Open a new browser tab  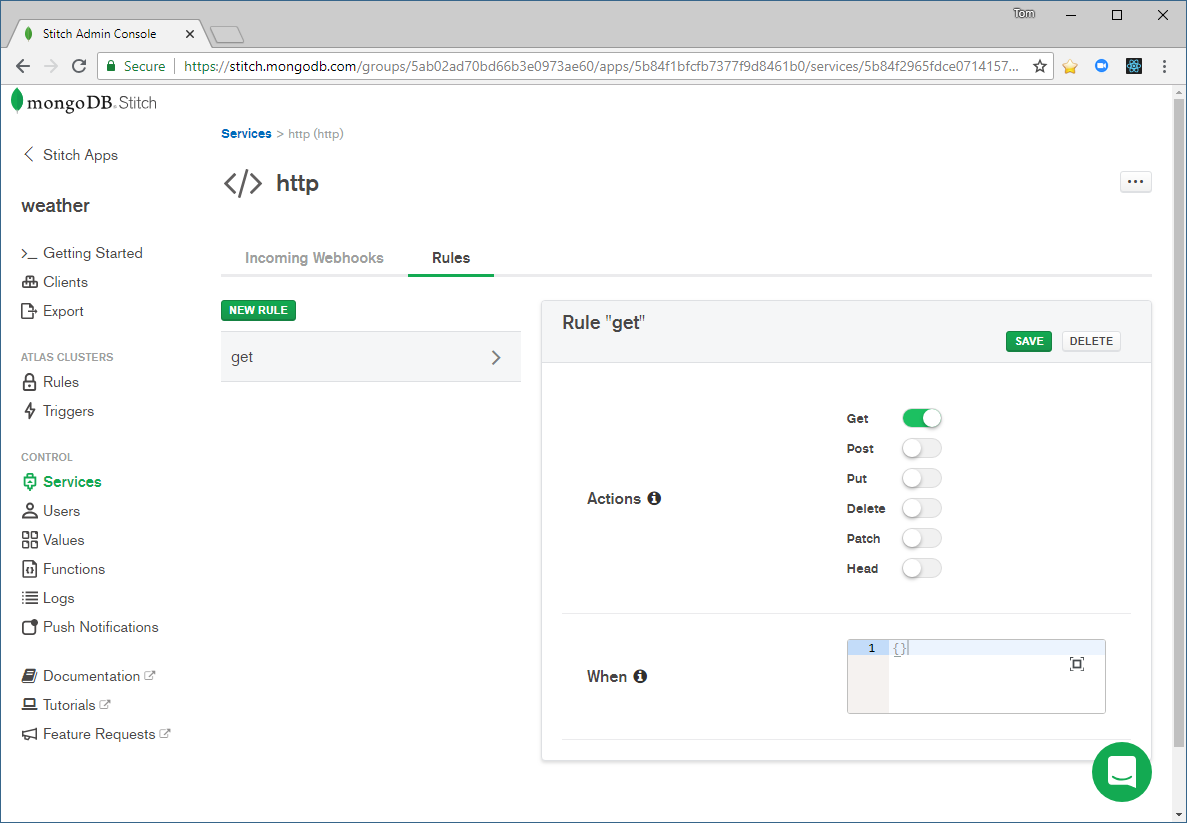[226, 35]
